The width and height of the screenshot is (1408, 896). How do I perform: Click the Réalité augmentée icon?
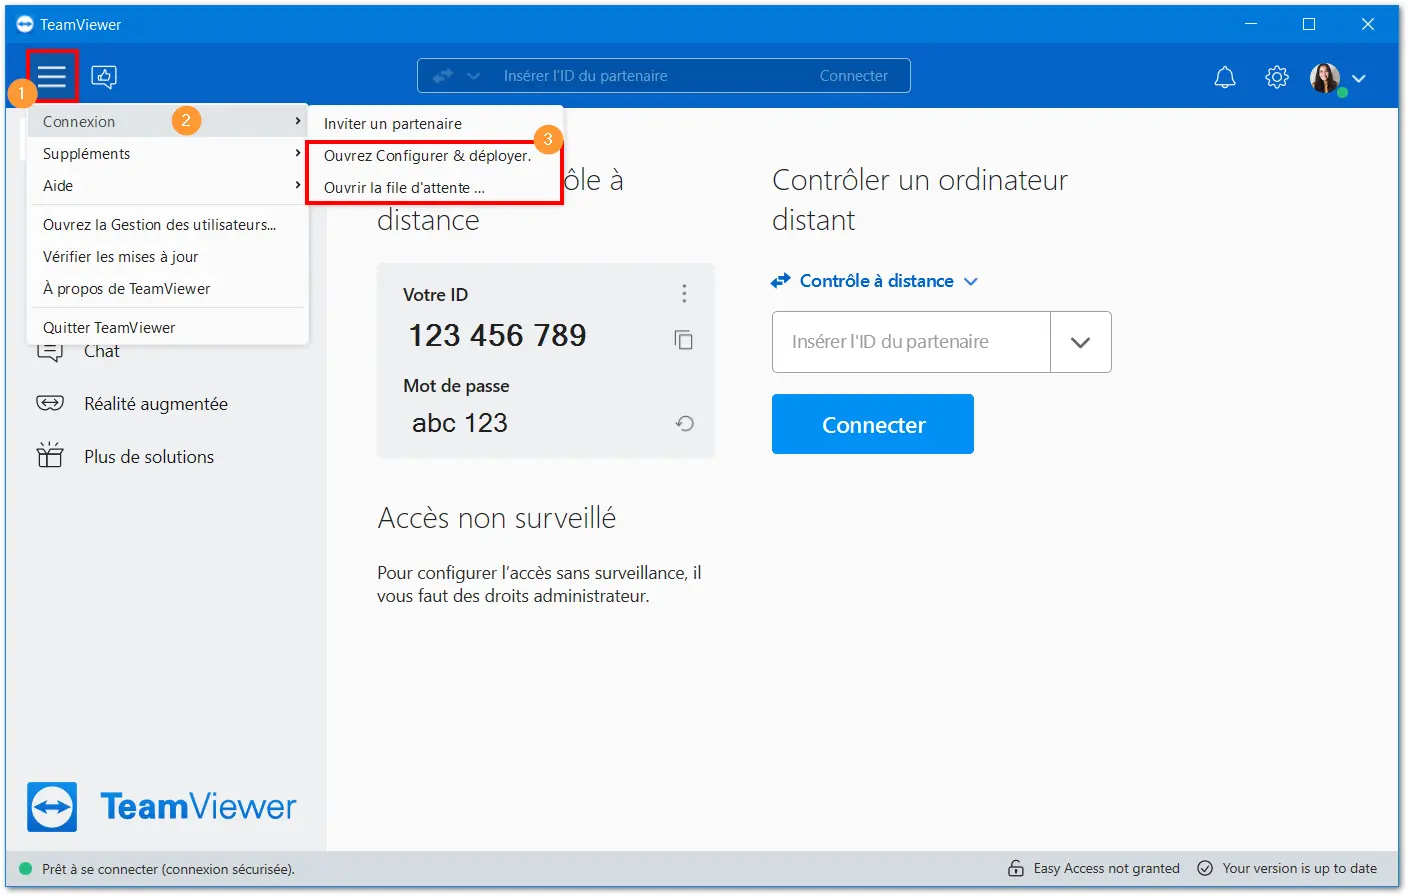50,403
